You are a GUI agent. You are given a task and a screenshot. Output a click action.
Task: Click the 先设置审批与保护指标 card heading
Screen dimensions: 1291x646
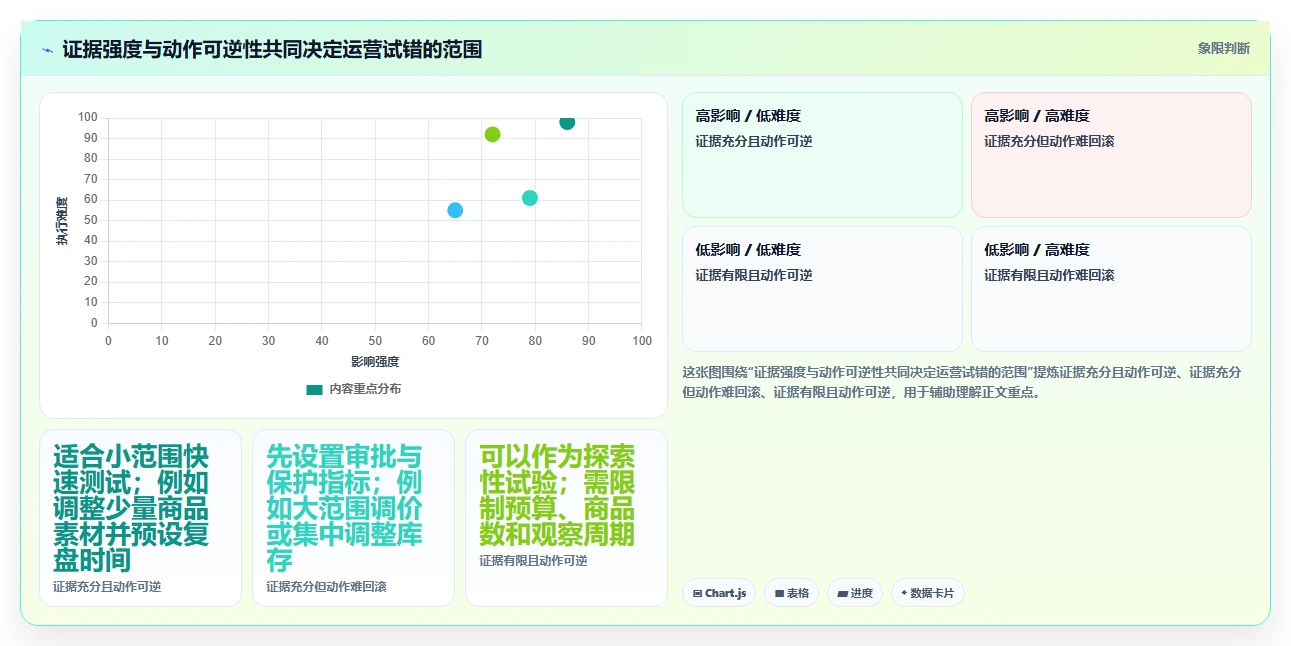(x=344, y=508)
